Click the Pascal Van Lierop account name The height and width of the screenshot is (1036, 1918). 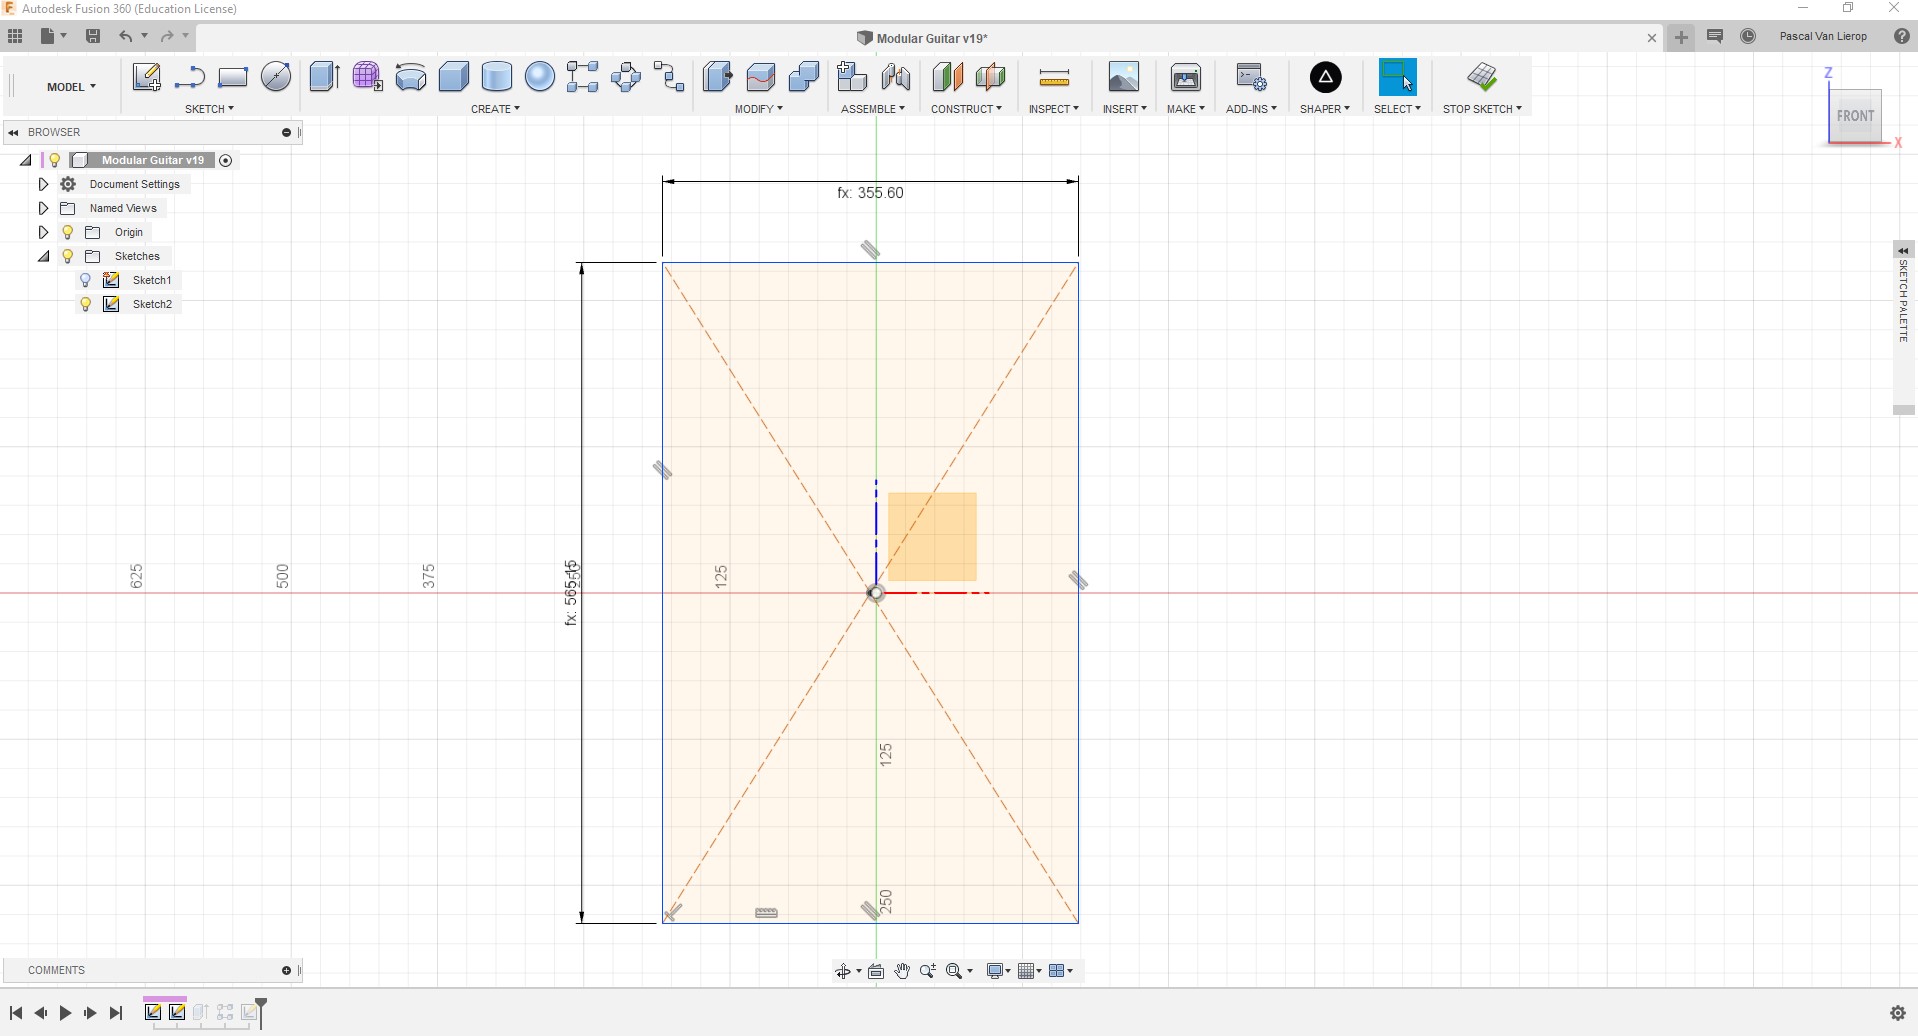[x=1822, y=37]
